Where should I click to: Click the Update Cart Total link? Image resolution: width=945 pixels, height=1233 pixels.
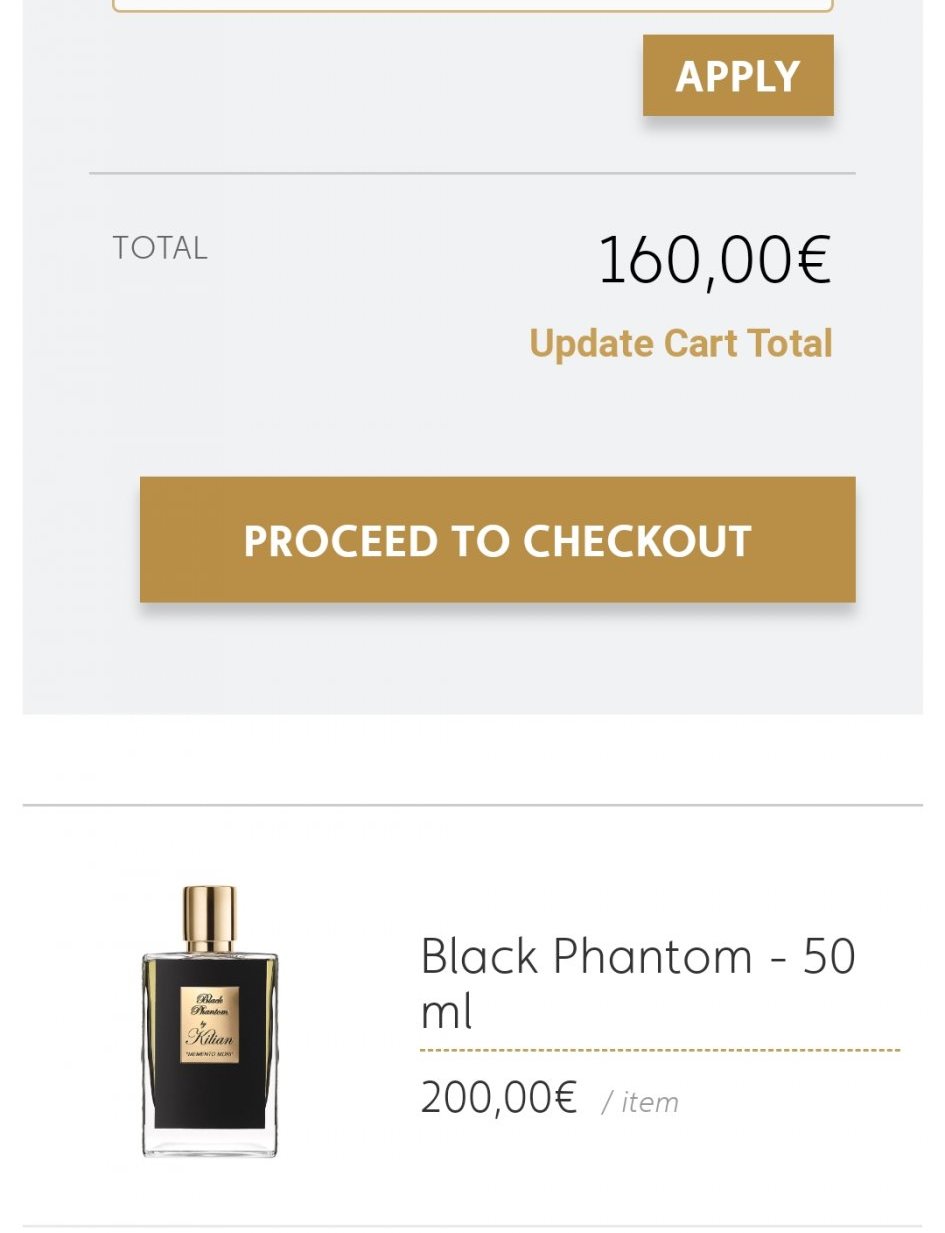[x=680, y=343]
